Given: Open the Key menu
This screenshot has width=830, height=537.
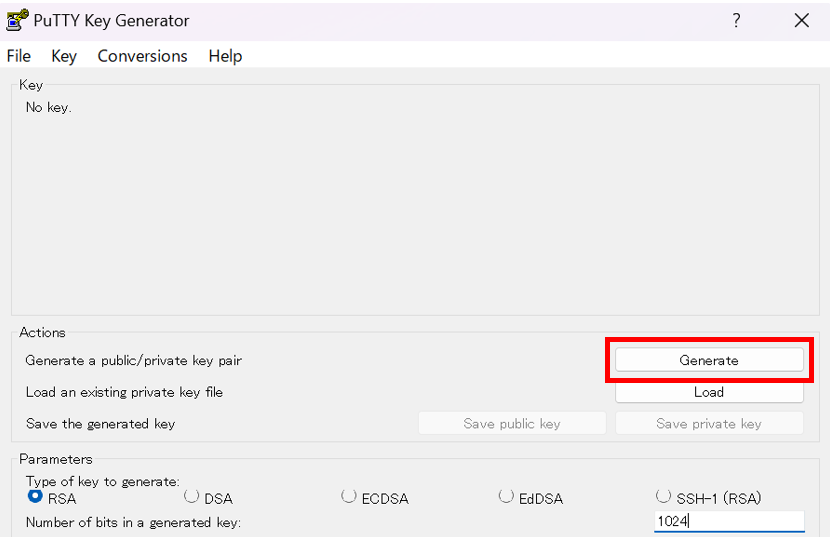Looking at the screenshot, I should click(64, 56).
